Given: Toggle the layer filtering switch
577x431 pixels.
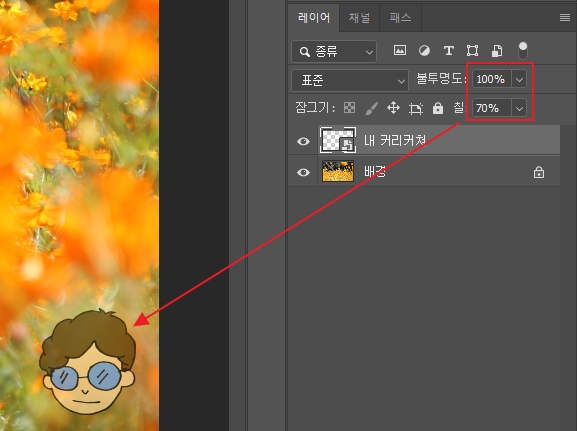Looking at the screenshot, I should 523,51.
